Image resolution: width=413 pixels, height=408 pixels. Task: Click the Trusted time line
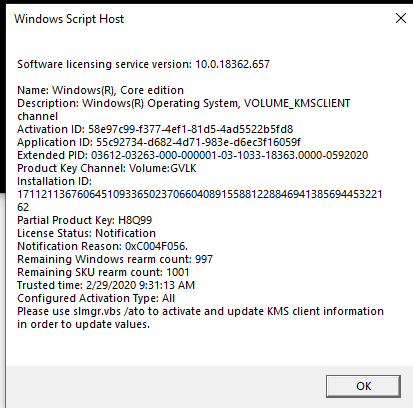click(x=106, y=285)
